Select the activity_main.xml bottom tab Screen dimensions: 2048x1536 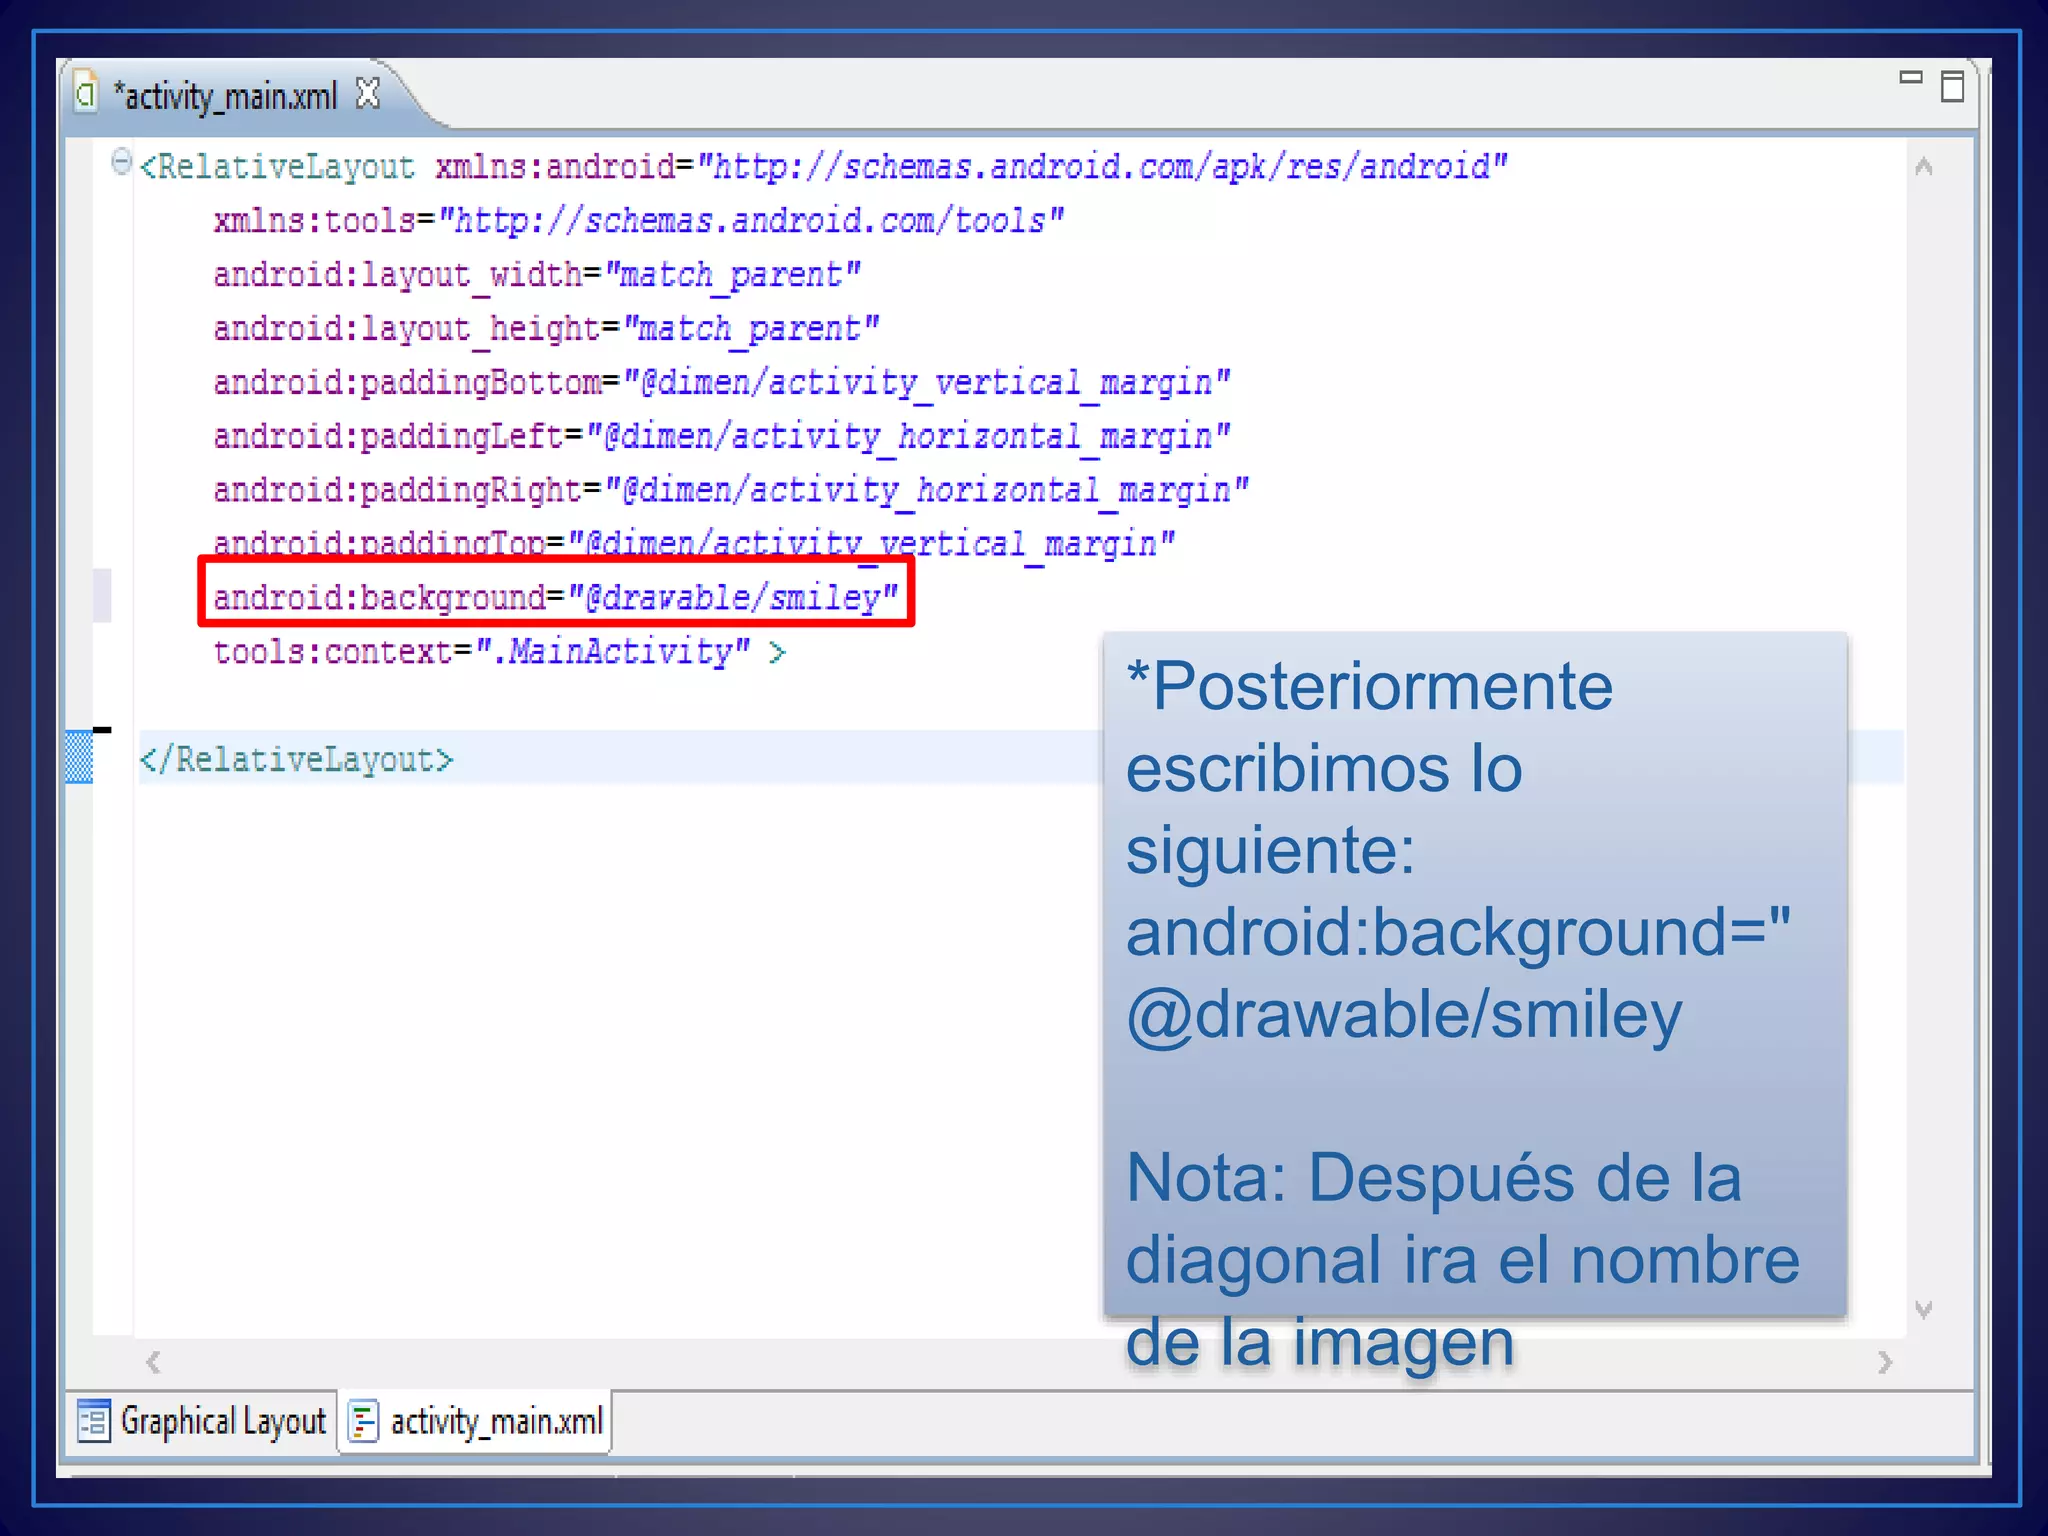pyautogui.click(x=496, y=1421)
